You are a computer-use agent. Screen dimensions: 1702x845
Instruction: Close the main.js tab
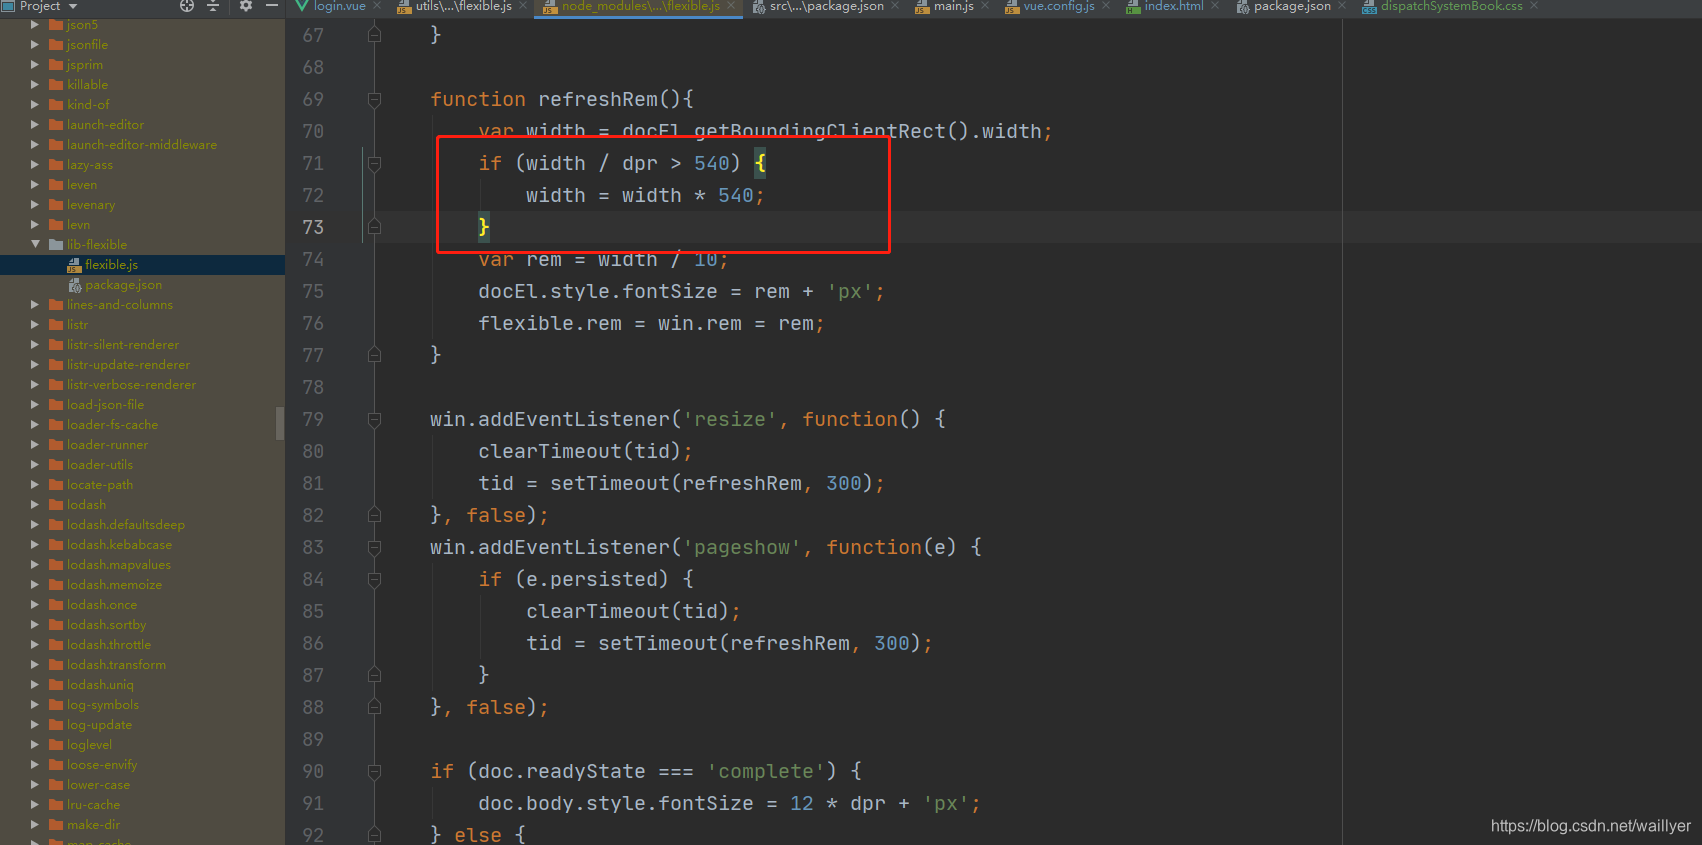click(985, 6)
